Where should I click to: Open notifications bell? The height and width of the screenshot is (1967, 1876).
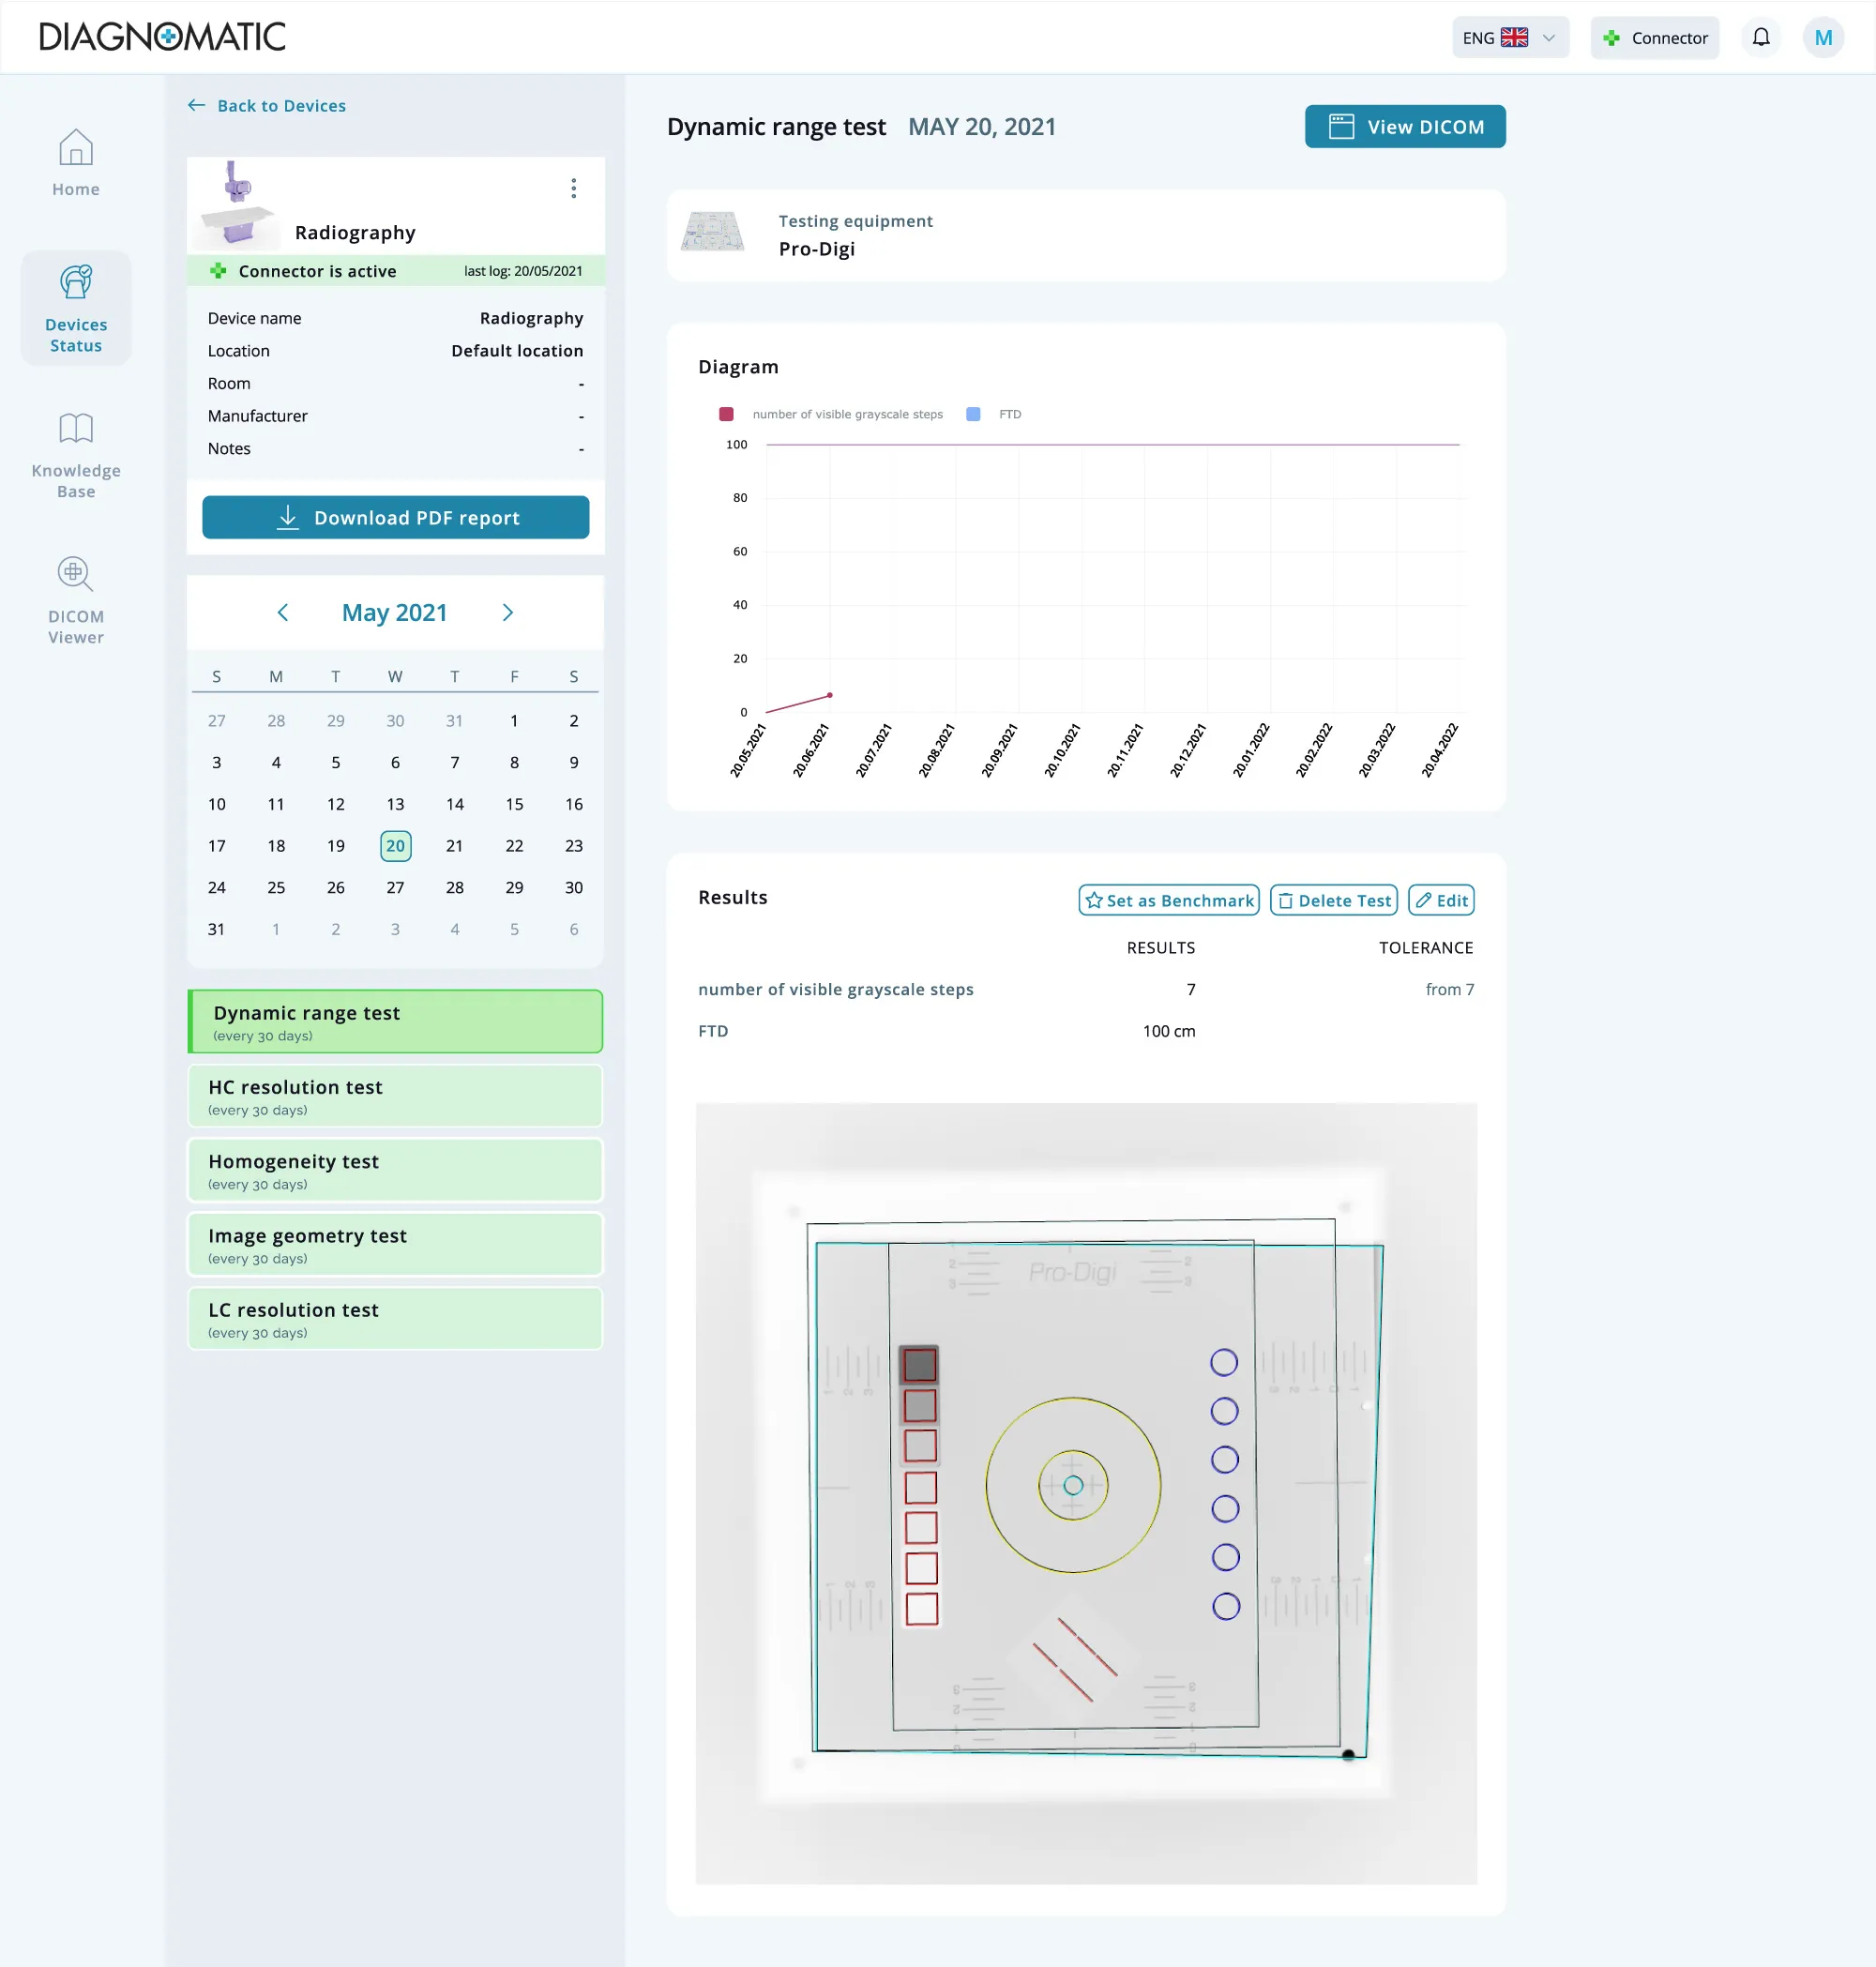pyautogui.click(x=1761, y=37)
